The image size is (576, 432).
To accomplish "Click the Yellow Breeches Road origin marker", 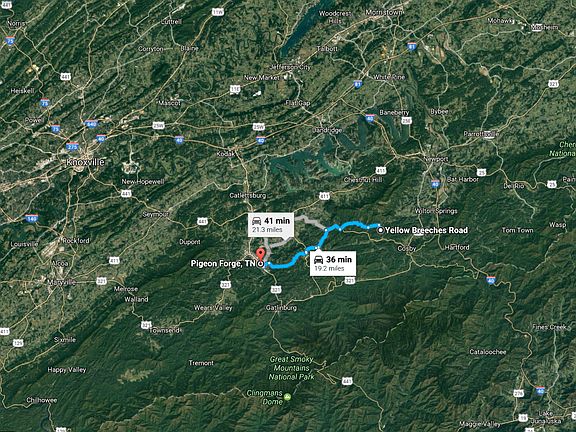I will click(x=381, y=230).
